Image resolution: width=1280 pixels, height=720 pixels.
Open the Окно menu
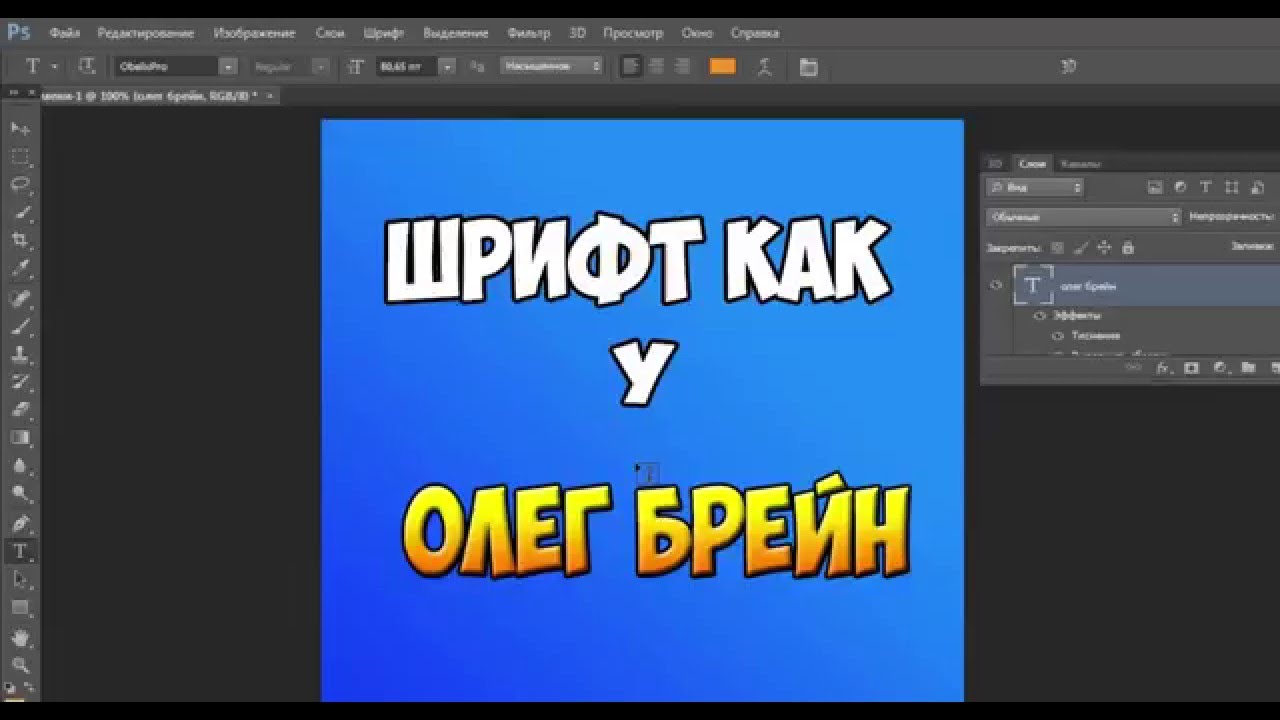coord(697,33)
